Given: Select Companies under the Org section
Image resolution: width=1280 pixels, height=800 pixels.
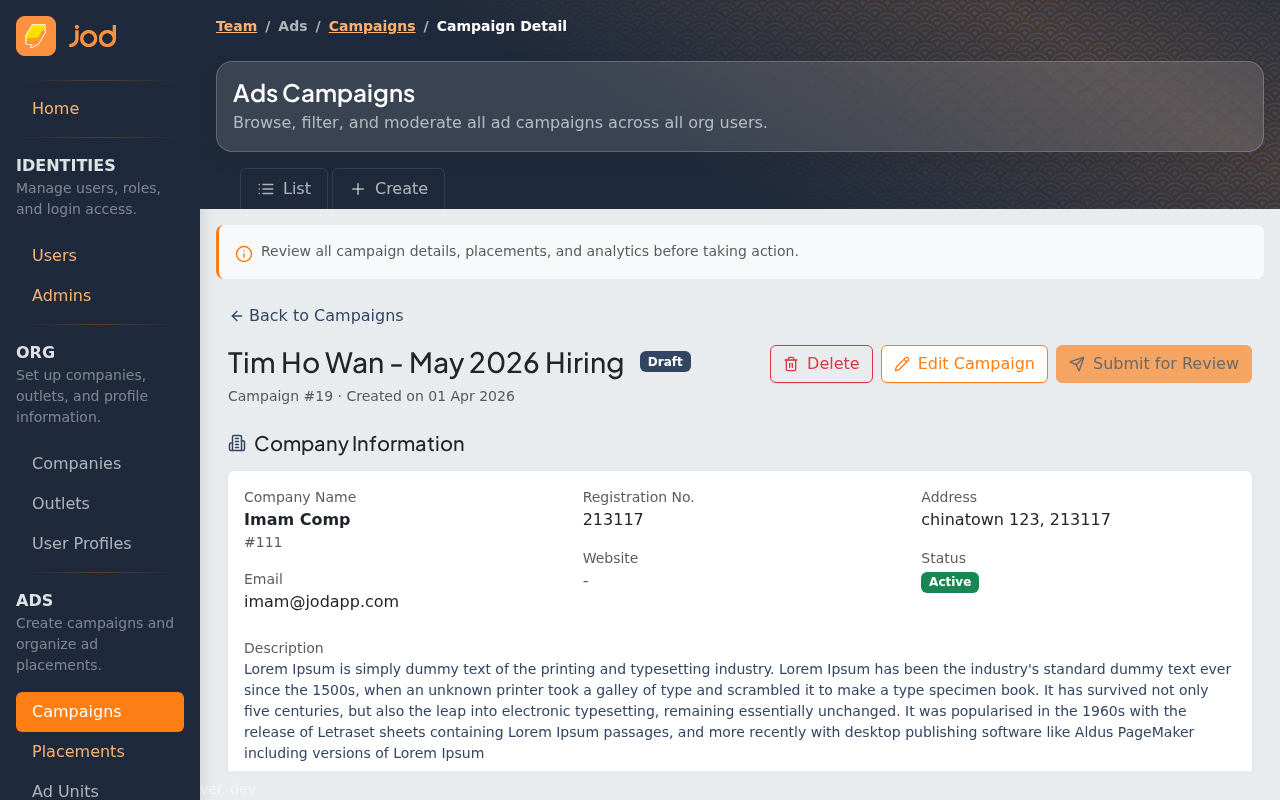Looking at the screenshot, I should (x=76, y=463).
